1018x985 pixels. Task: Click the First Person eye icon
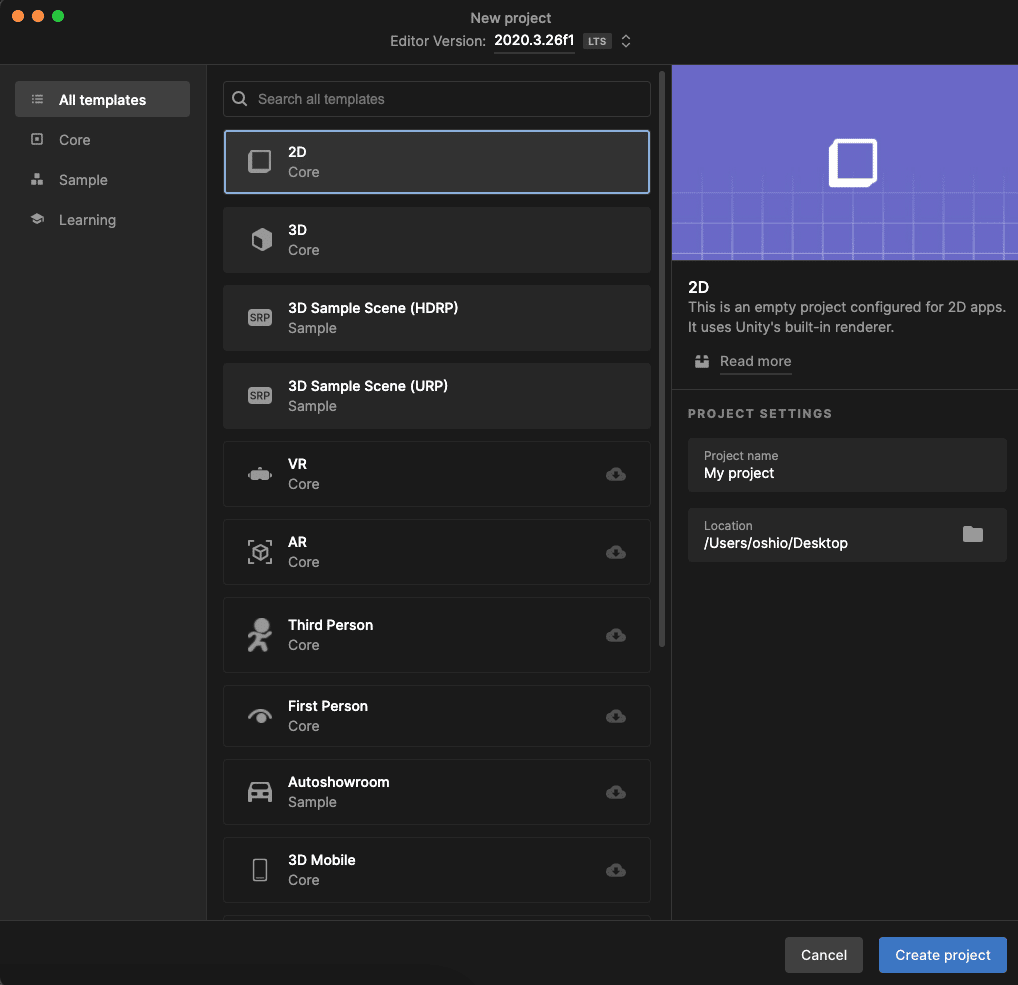pyautogui.click(x=260, y=716)
